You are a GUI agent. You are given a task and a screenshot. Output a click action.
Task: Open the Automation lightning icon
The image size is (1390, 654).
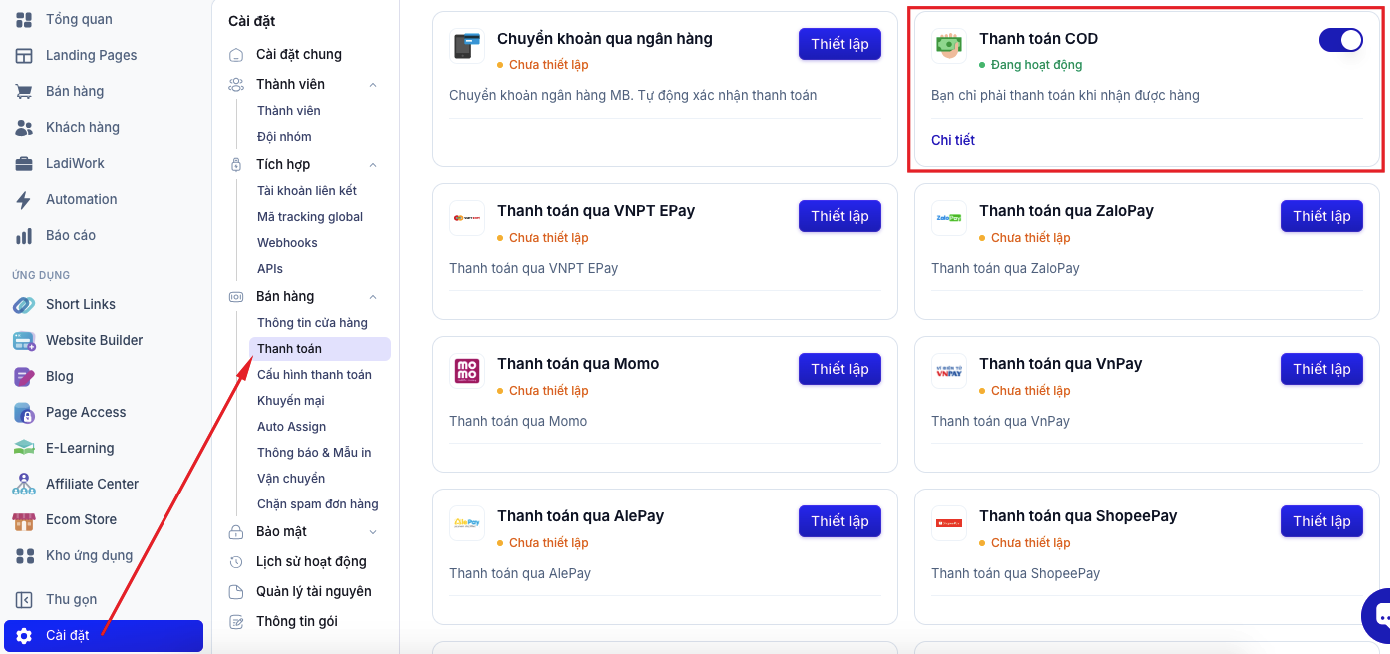(24, 199)
